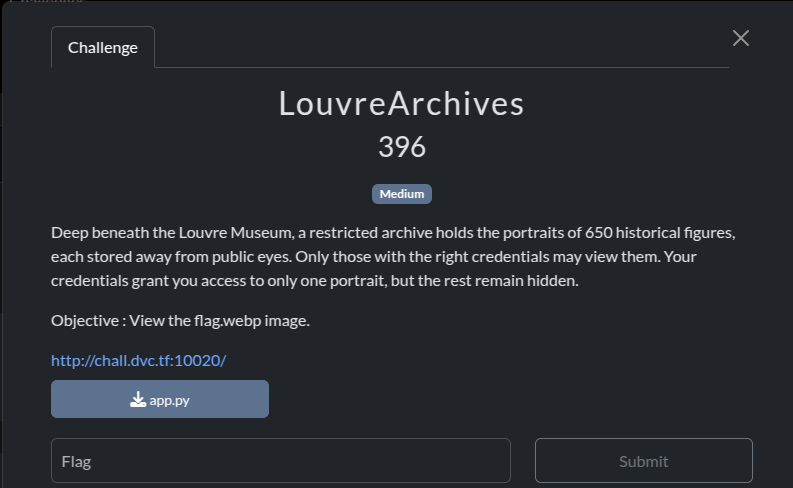Click the 396 points value
Image resolution: width=793 pixels, height=488 pixels.
pos(402,147)
